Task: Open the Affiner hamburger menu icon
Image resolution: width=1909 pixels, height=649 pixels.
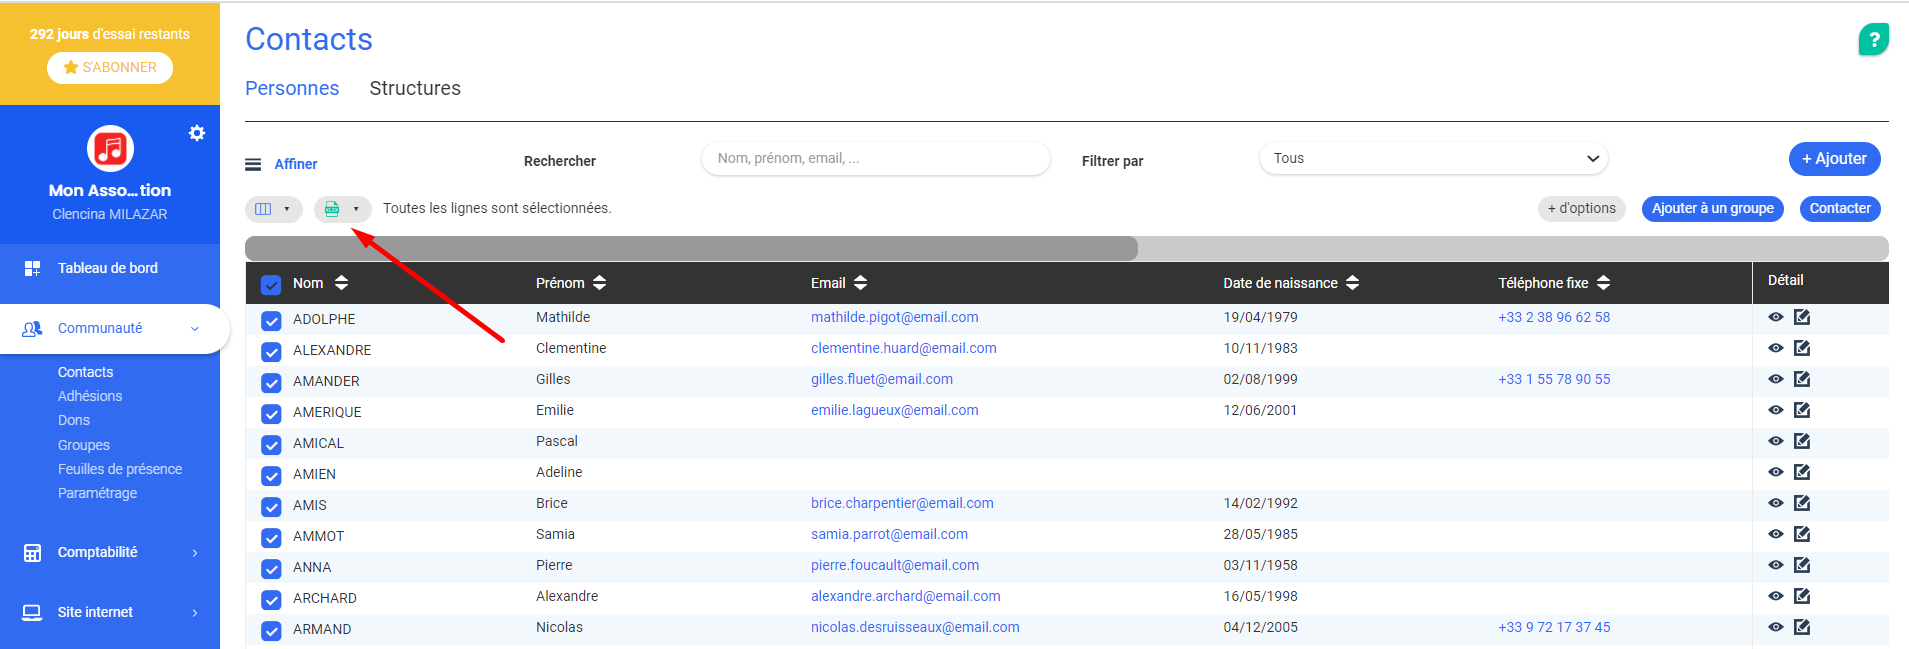Action: point(253,165)
